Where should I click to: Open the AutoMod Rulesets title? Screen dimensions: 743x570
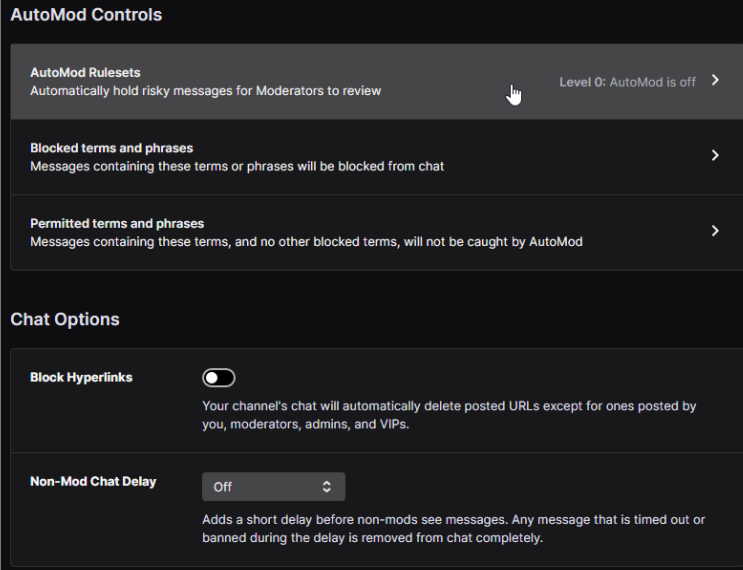tap(85, 72)
